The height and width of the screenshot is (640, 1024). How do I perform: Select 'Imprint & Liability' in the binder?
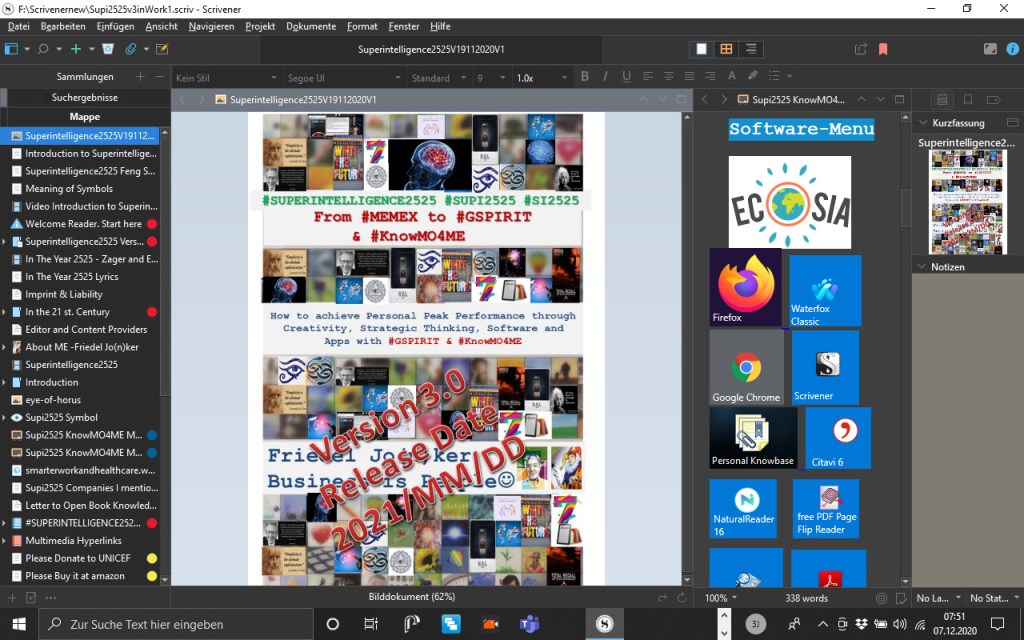[x=64, y=294]
